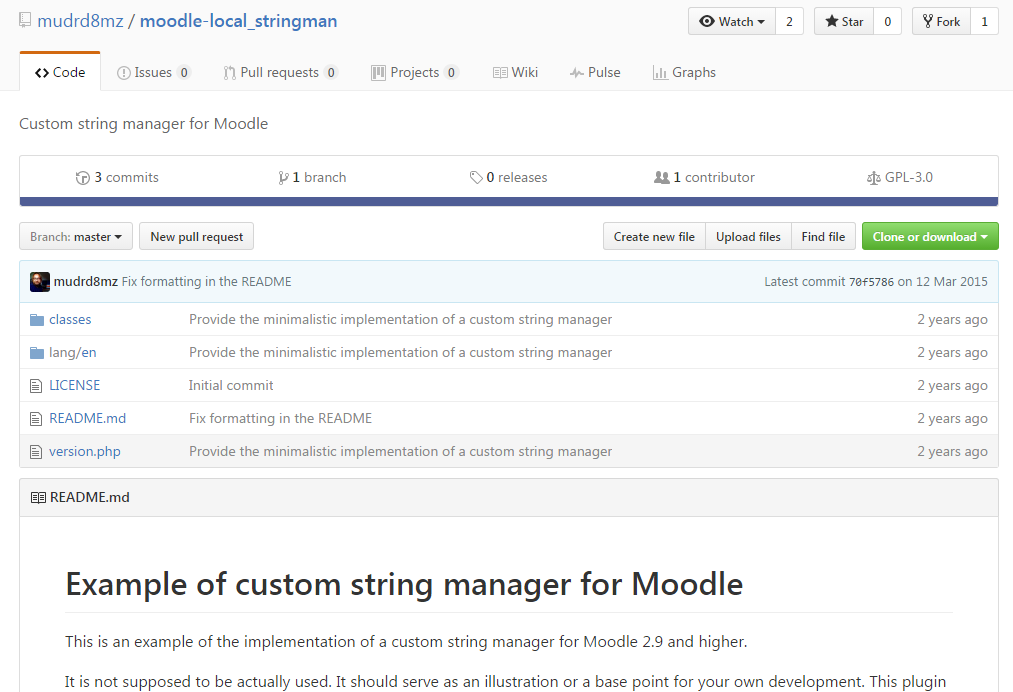View the 1 contributor page
Viewport: 1013px width, 692px height.
pyautogui.click(x=704, y=177)
